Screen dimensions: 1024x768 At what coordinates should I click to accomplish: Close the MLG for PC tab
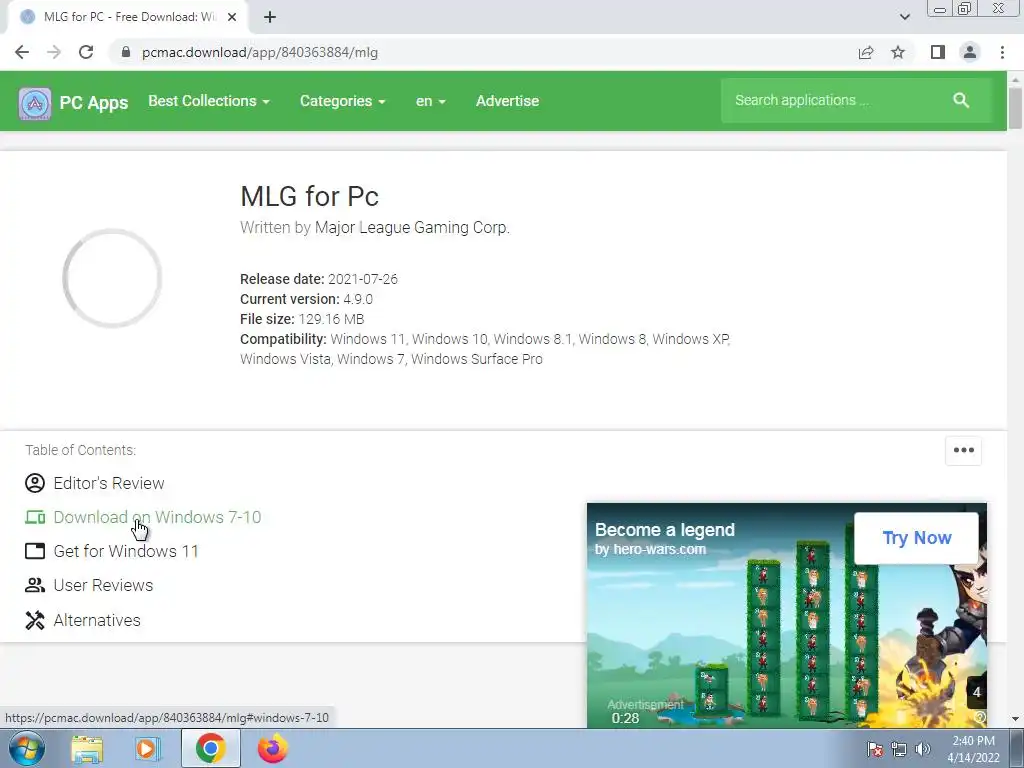click(232, 18)
